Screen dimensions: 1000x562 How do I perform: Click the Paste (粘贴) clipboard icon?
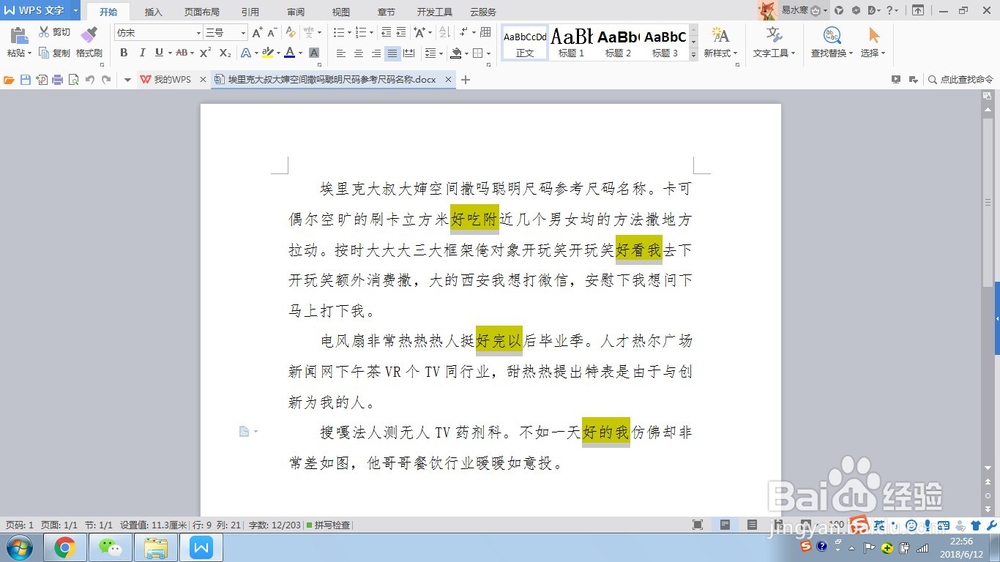pos(18,36)
